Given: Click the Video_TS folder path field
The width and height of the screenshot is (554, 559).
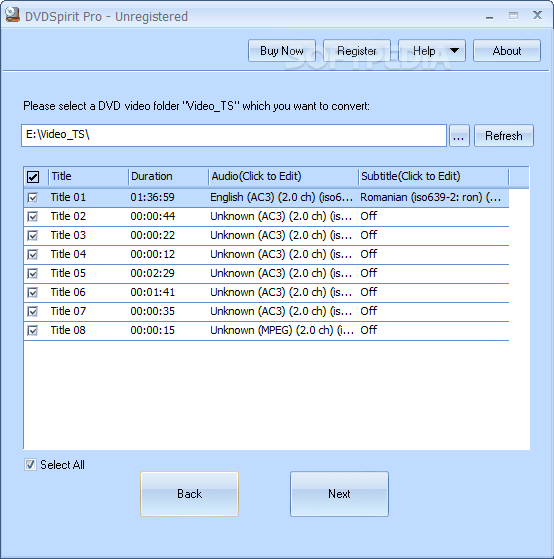Looking at the screenshot, I should click(x=234, y=135).
